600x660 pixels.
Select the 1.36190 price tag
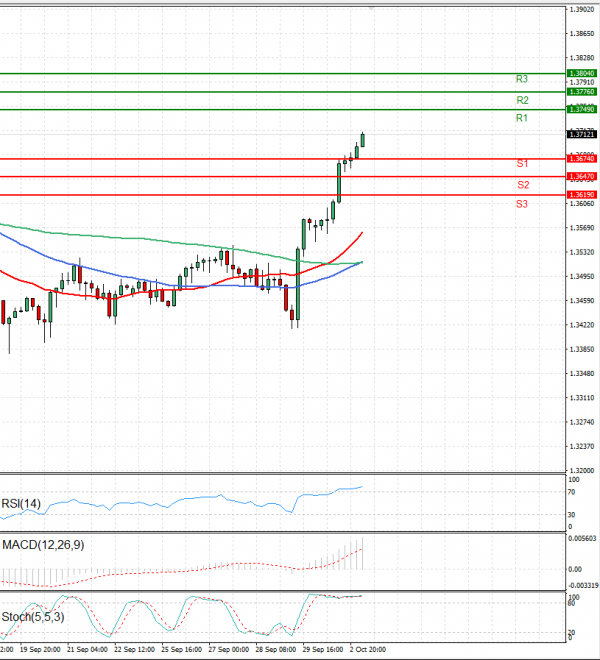tap(581, 195)
